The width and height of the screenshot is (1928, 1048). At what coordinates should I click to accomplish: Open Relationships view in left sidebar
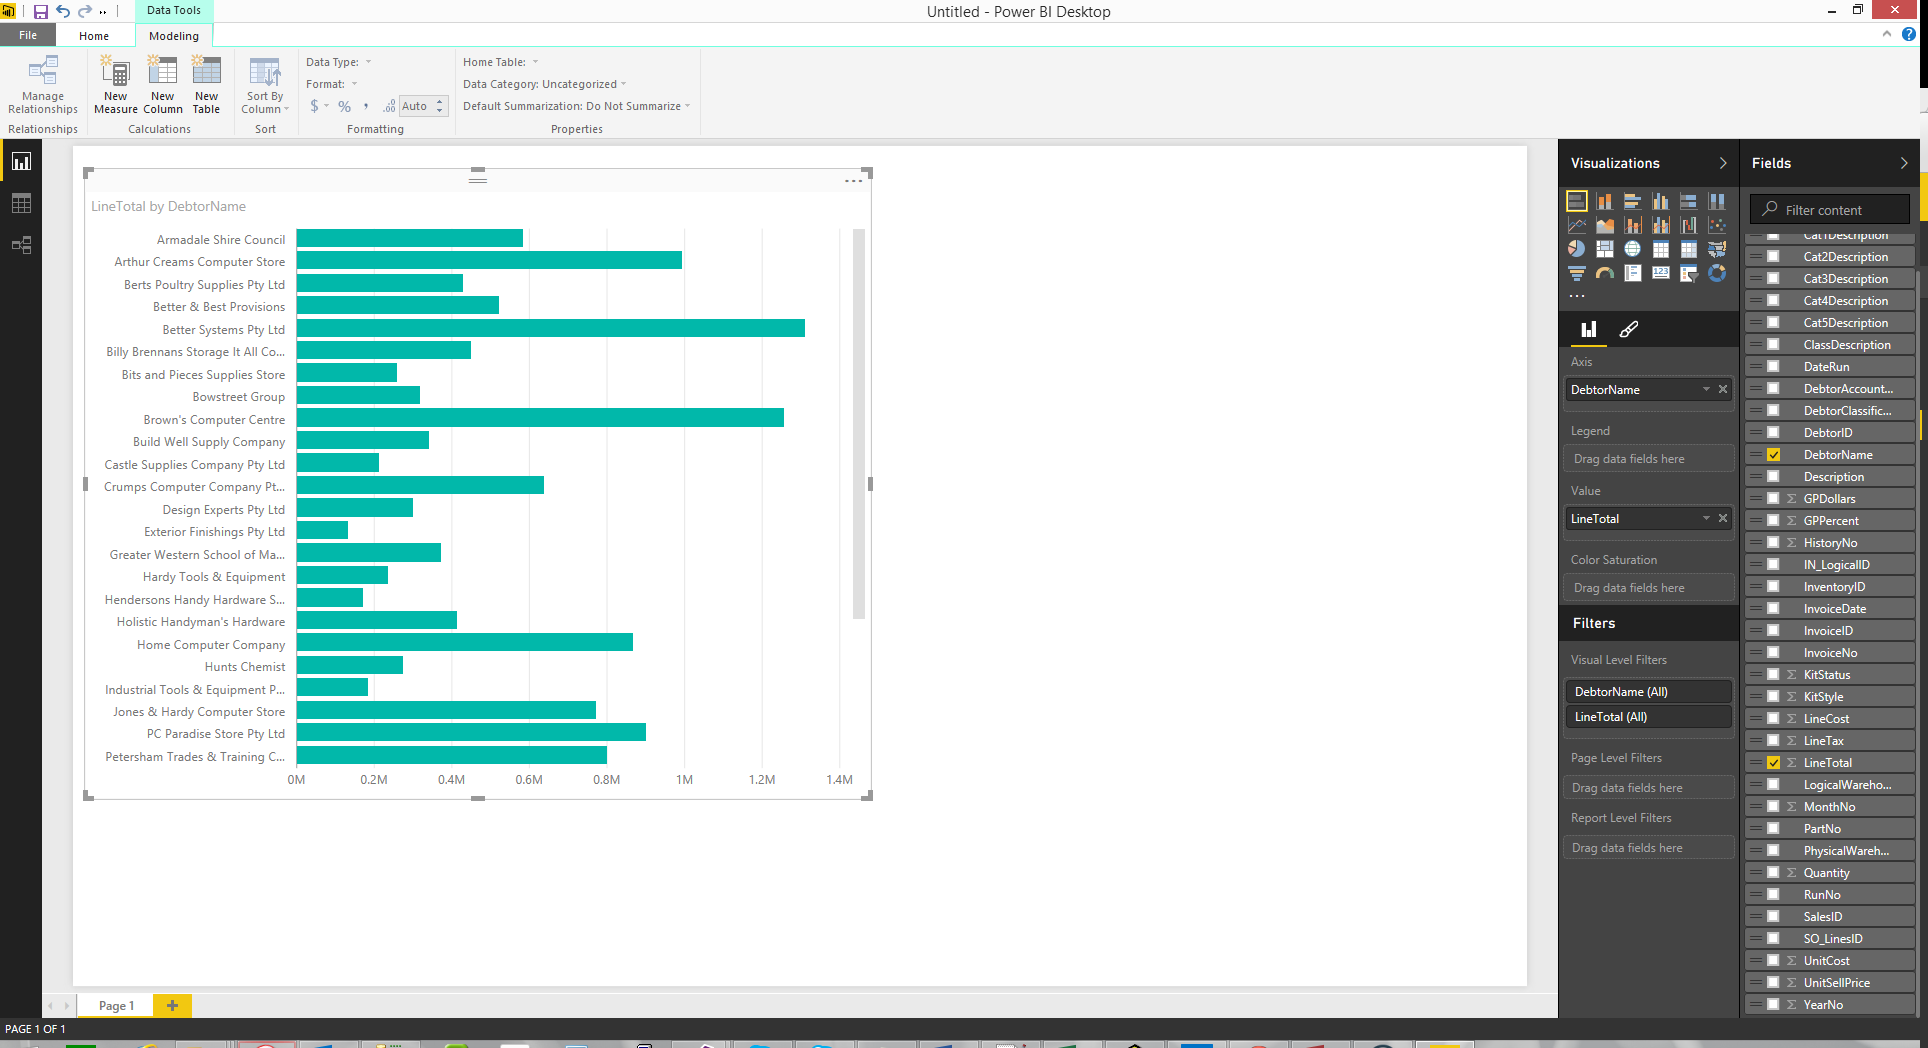[21, 245]
